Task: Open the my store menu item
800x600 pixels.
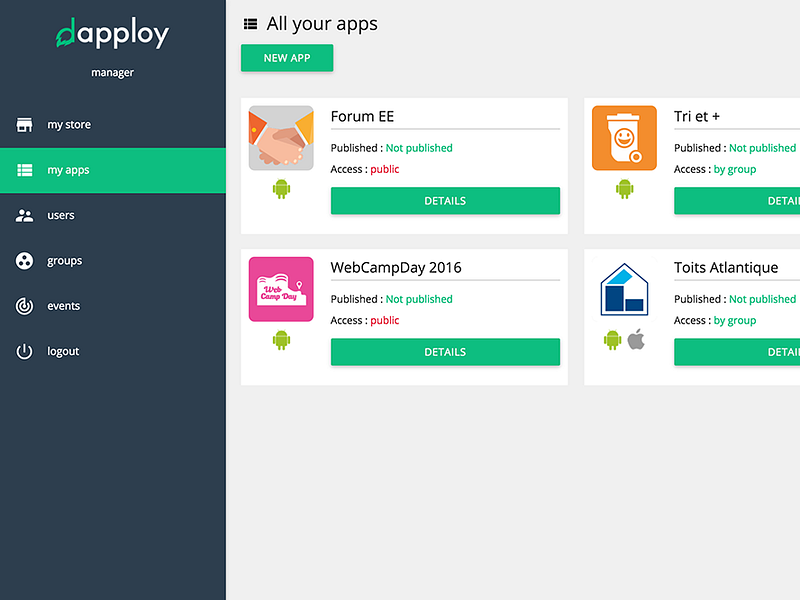Action: point(113,124)
